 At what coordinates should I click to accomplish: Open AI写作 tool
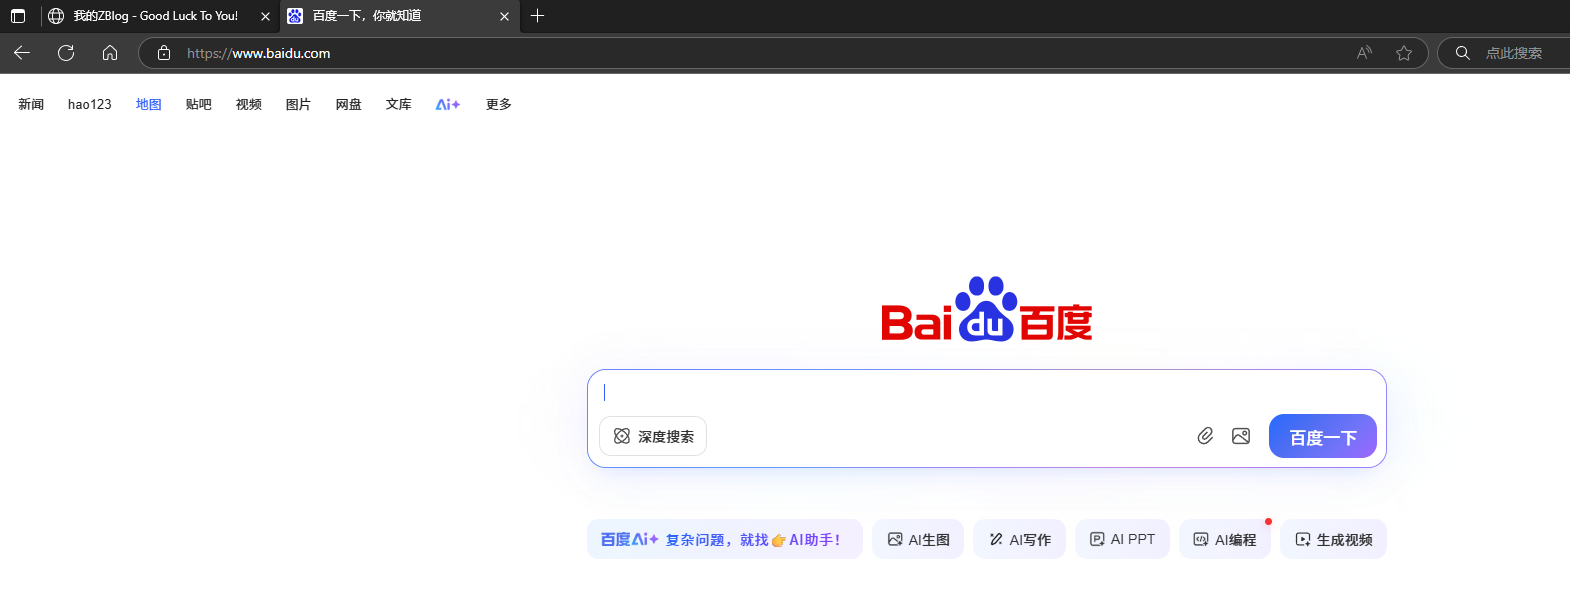click(x=1020, y=539)
